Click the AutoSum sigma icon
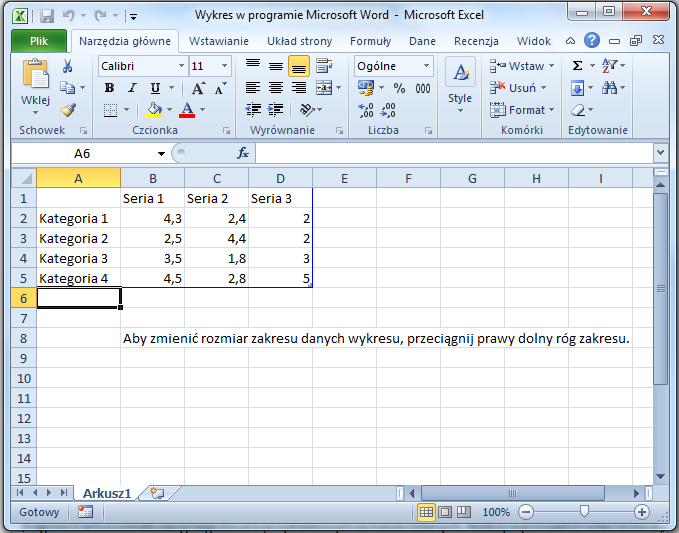The height and width of the screenshot is (533, 679). [577, 66]
